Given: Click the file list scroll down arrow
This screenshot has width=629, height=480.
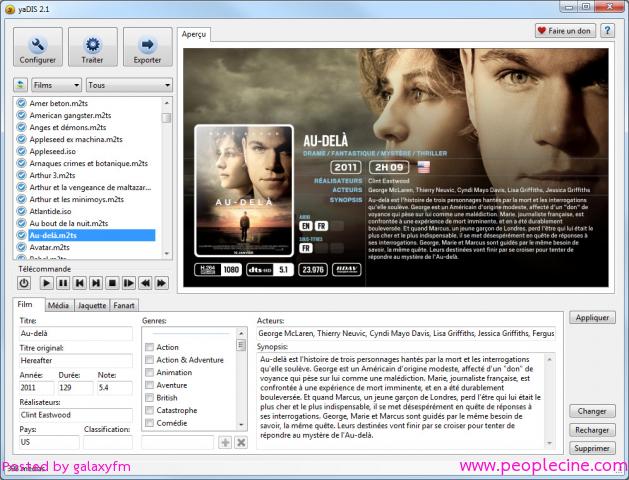Looking at the screenshot, I should pyautogui.click(x=166, y=253).
